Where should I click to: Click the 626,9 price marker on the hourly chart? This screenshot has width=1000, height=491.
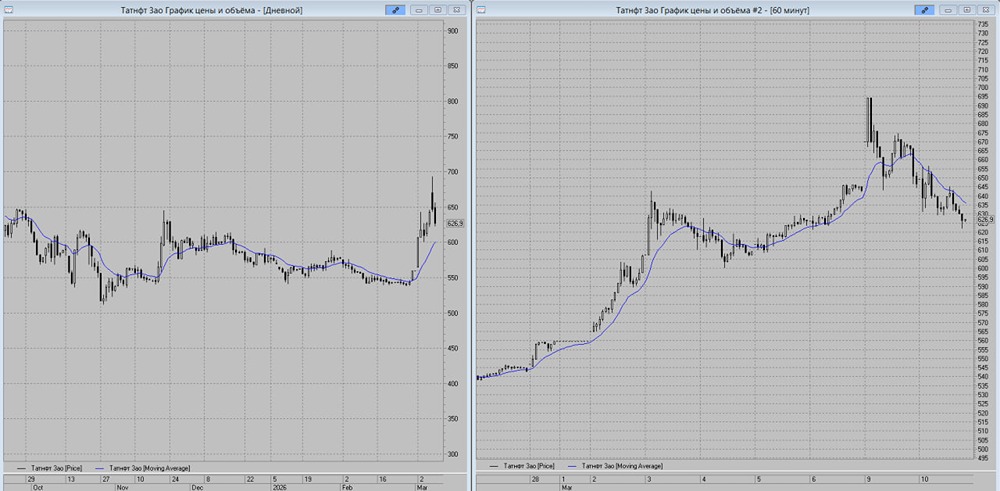(985, 220)
